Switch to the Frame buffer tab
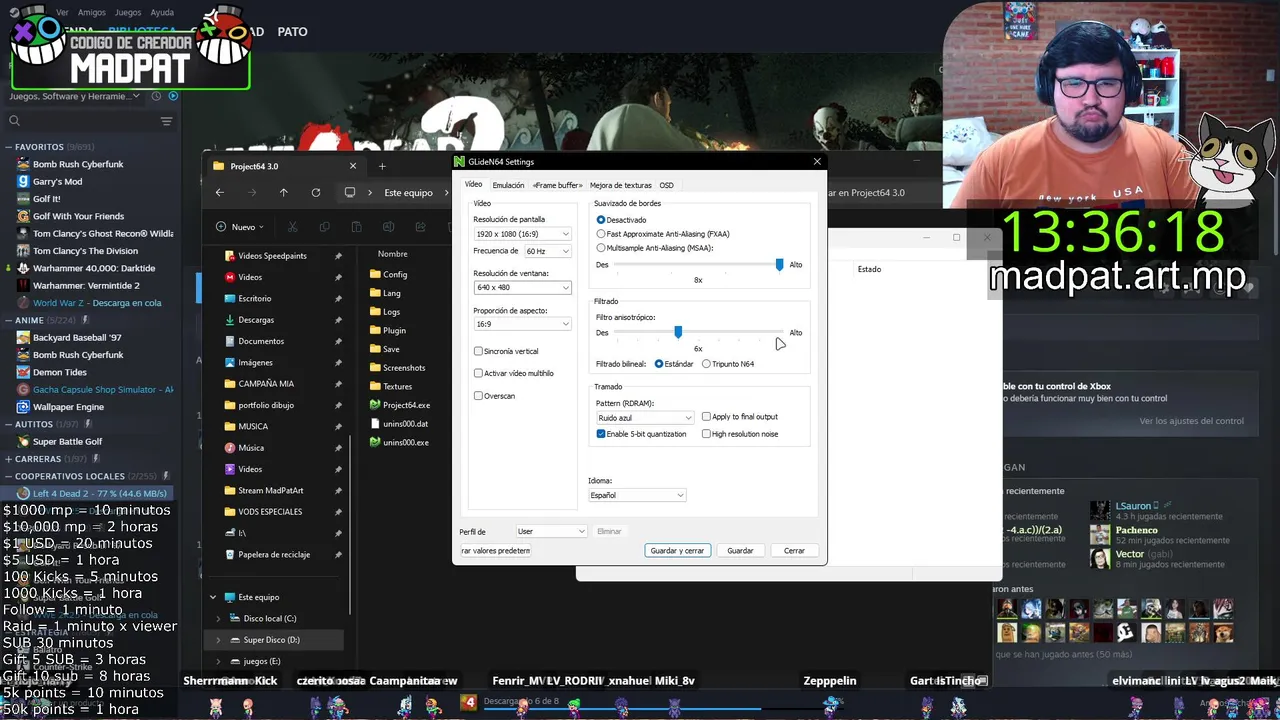The height and width of the screenshot is (720, 1280). tap(557, 185)
